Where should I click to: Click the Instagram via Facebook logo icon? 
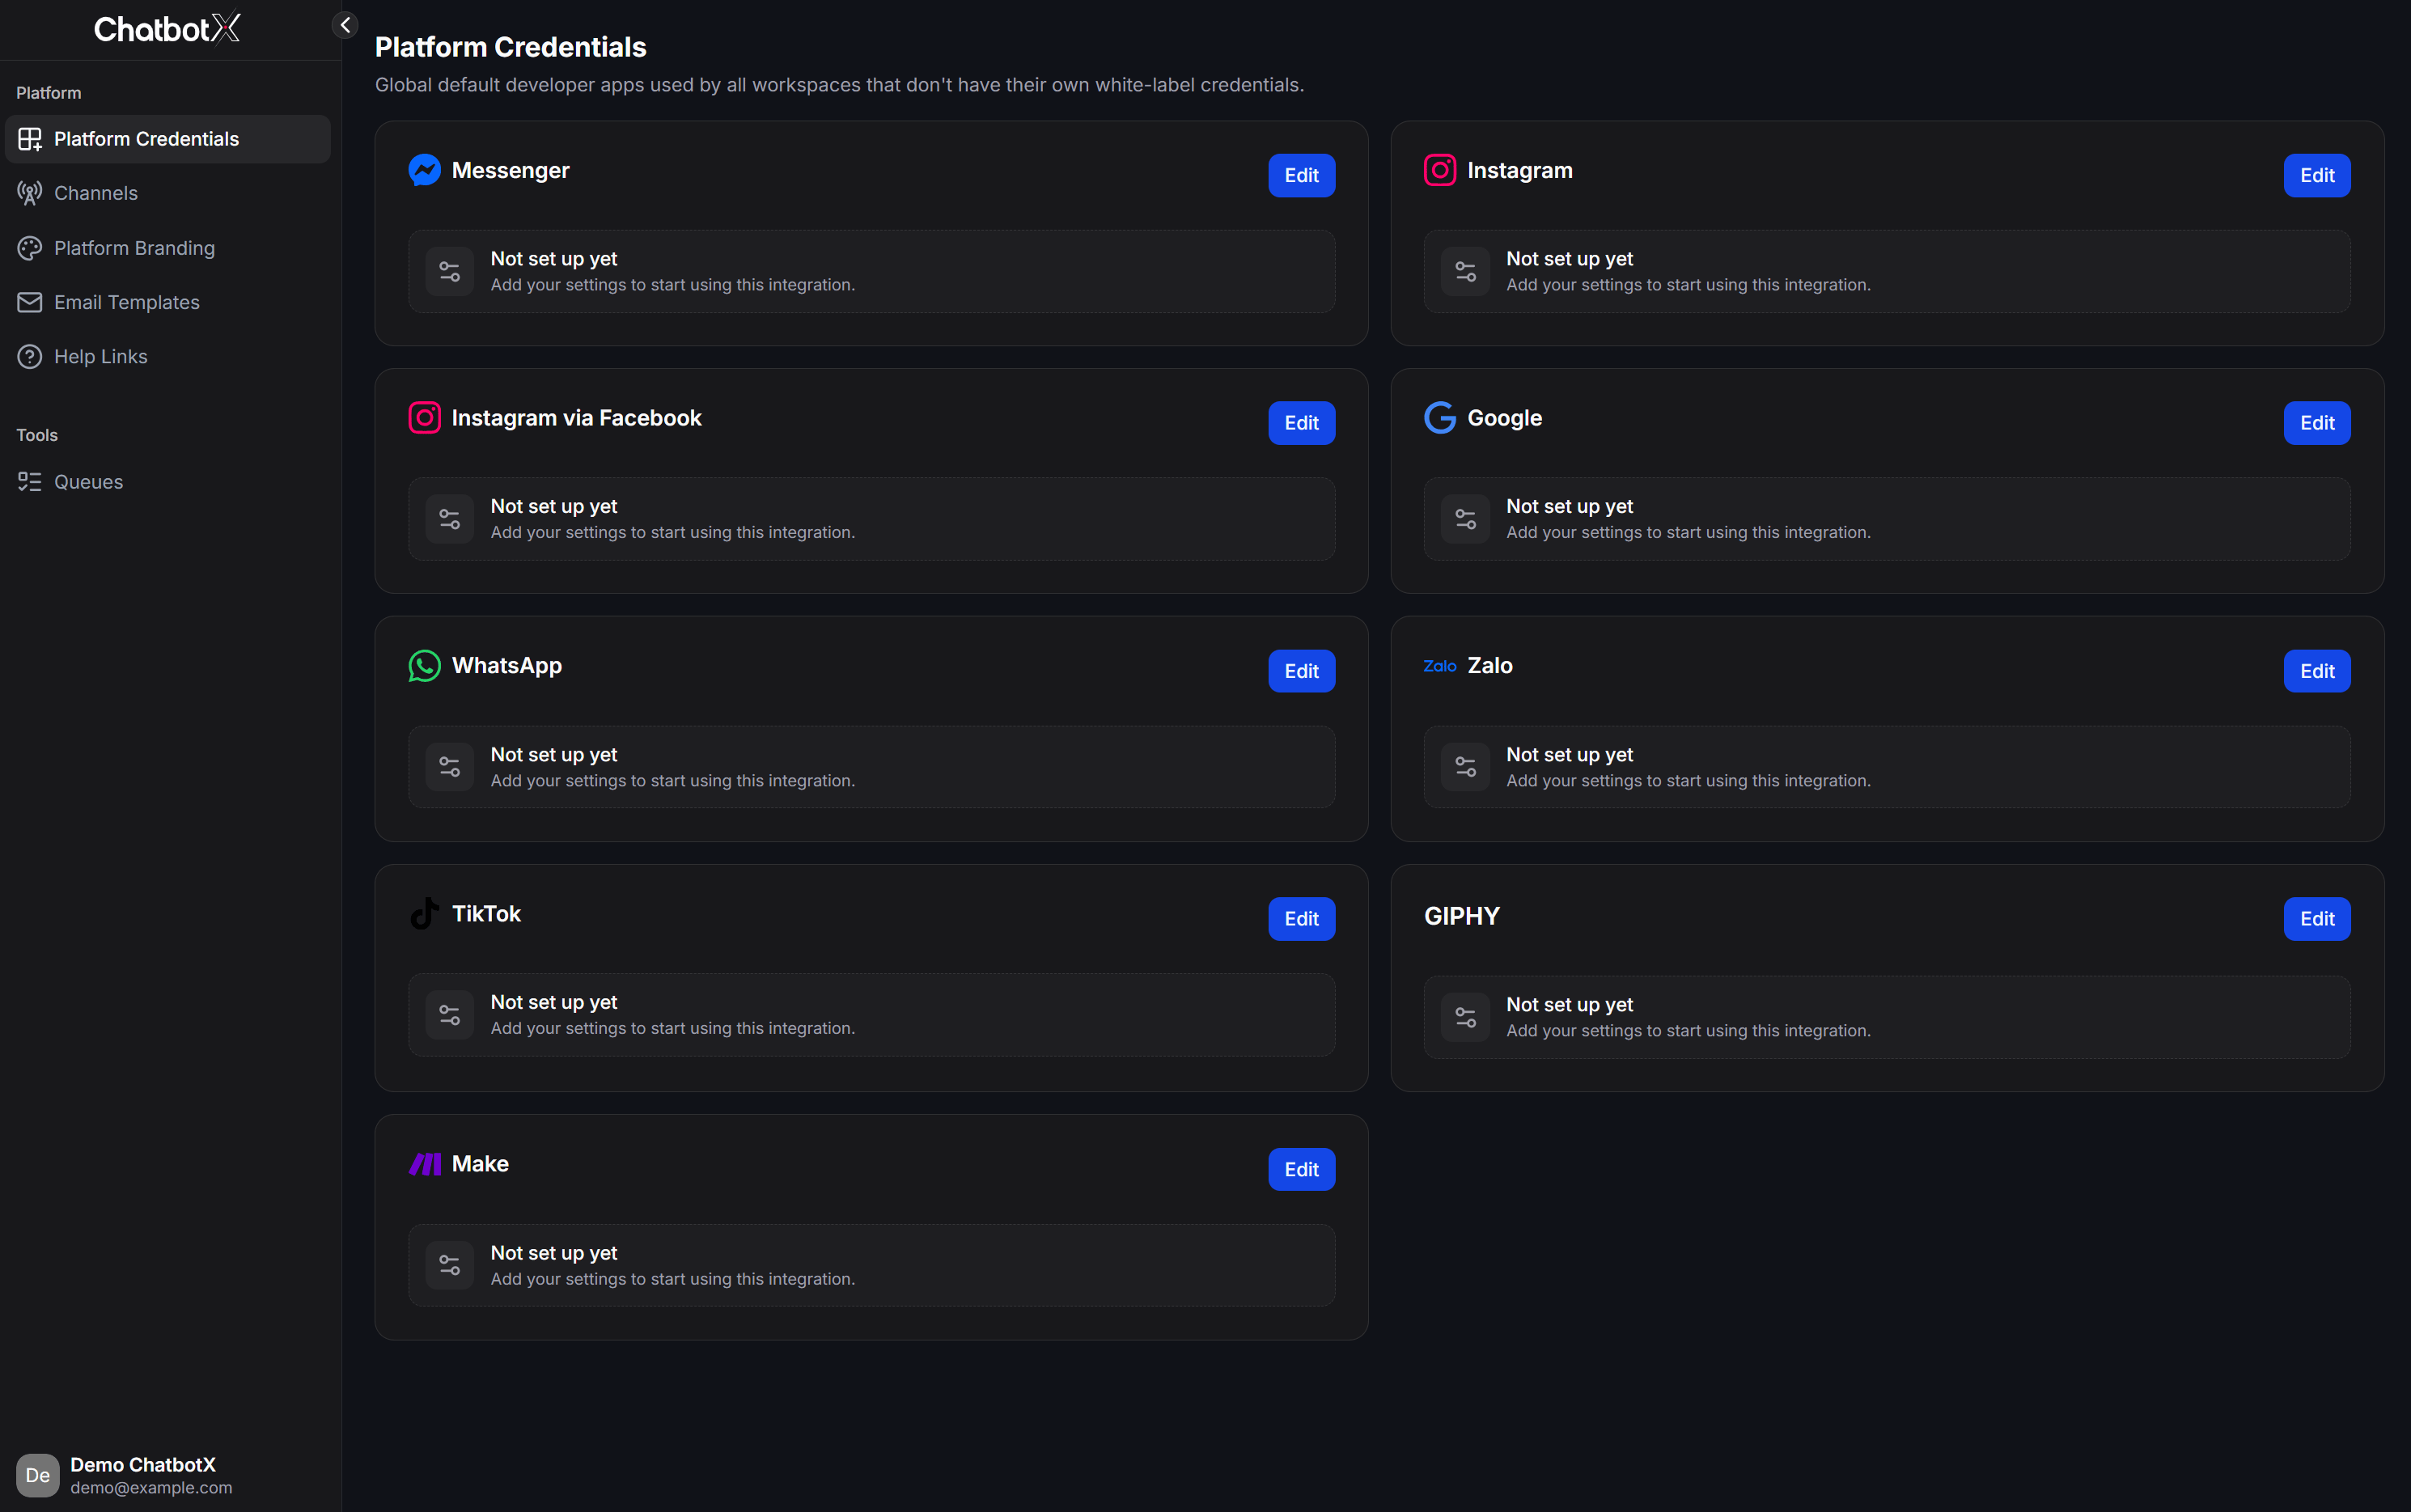tap(424, 418)
